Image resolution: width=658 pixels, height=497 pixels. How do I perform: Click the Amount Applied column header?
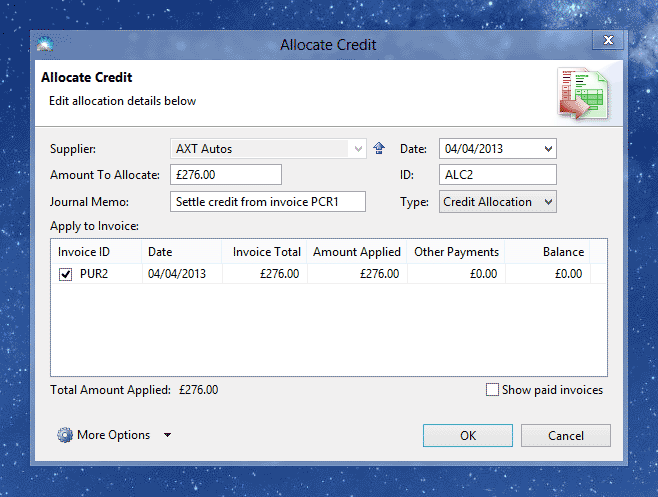point(356,252)
